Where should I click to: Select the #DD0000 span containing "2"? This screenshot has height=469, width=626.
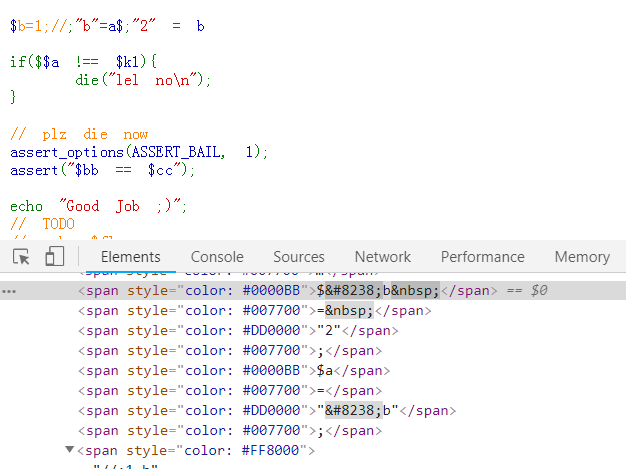tap(238, 330)
